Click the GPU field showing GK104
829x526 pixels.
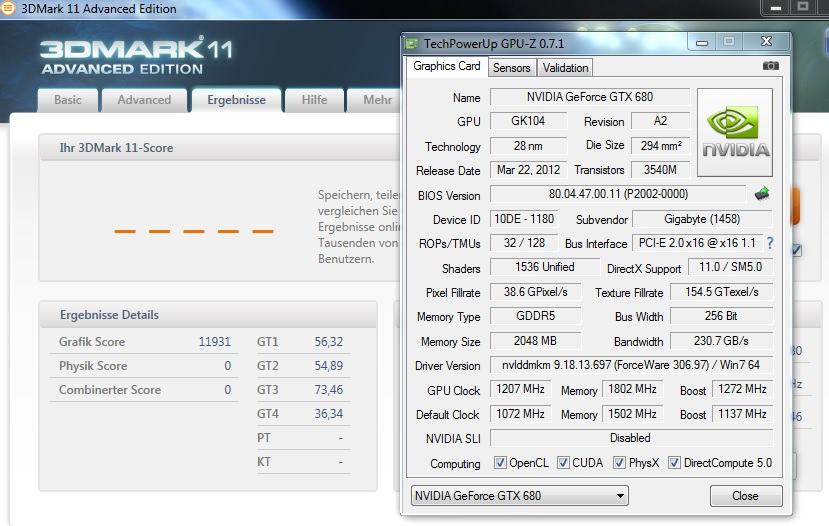[x=528, y=121]
